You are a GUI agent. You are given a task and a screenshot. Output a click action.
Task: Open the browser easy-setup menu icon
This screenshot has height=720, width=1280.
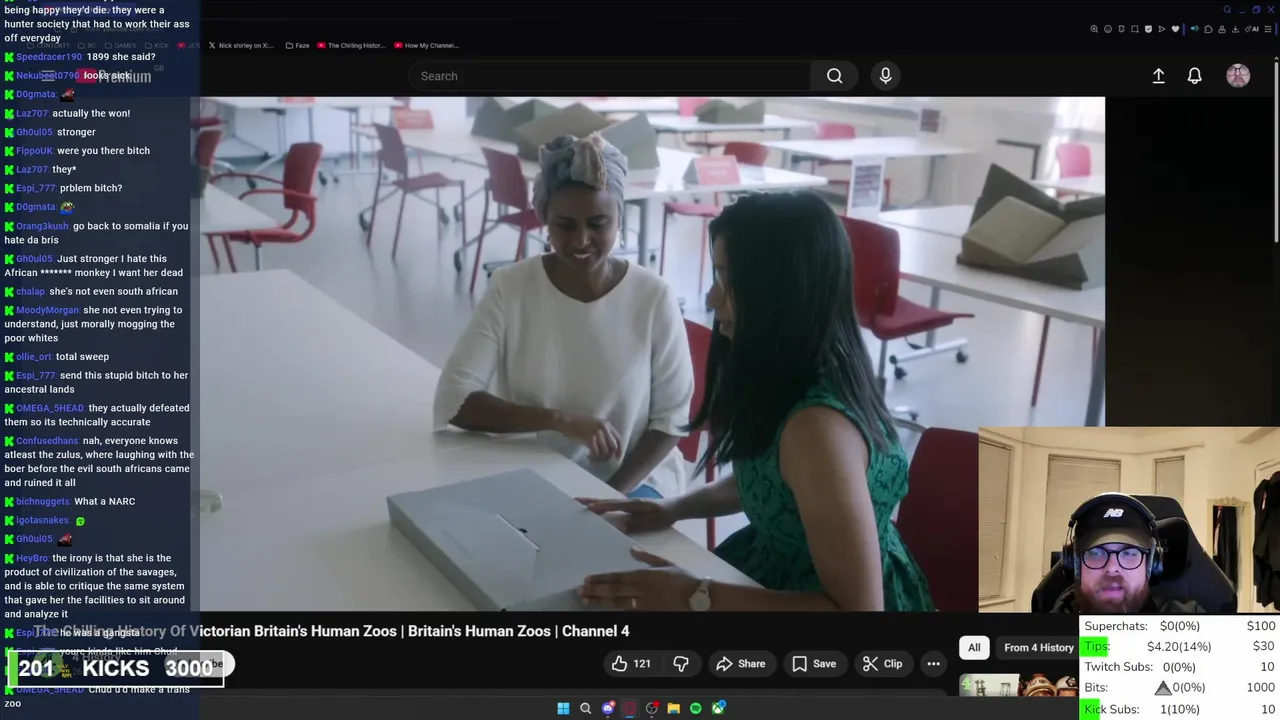coord(1267,29)
